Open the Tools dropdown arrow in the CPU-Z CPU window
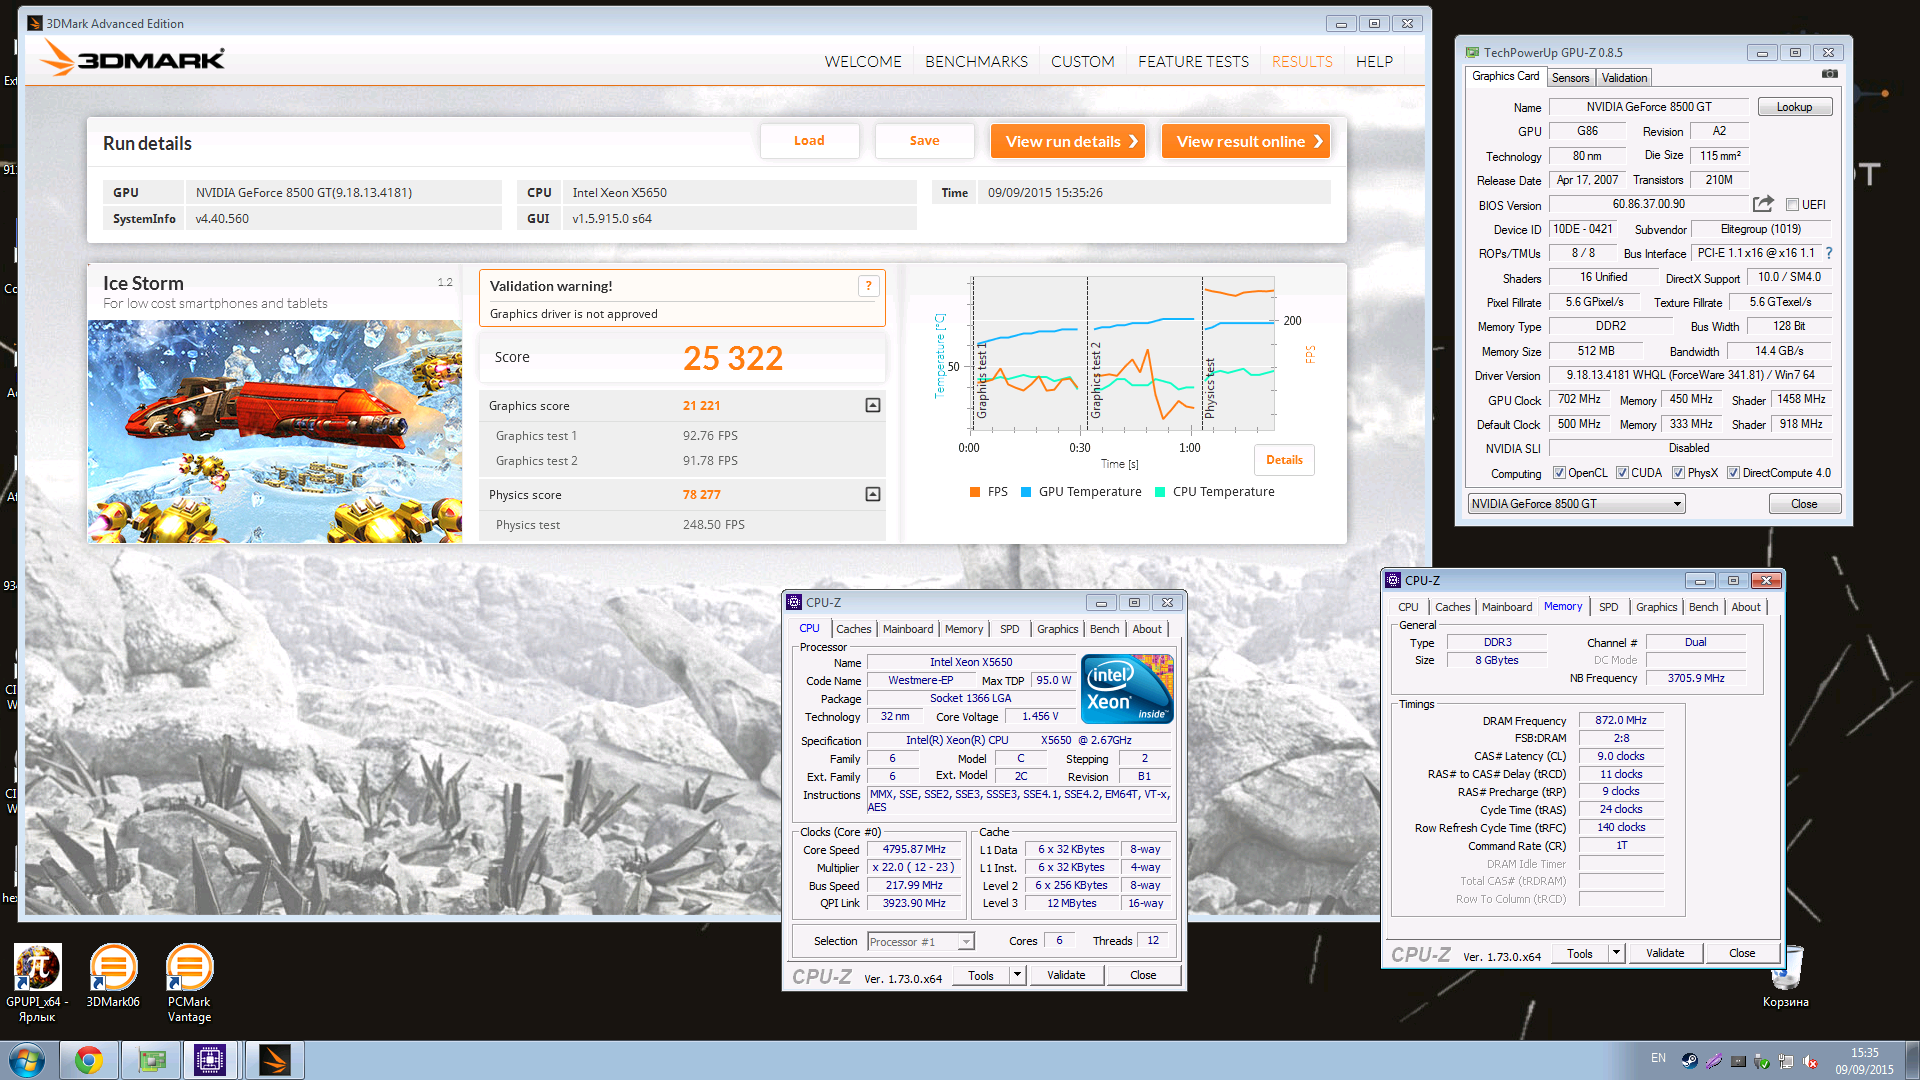 (1017, 975)
